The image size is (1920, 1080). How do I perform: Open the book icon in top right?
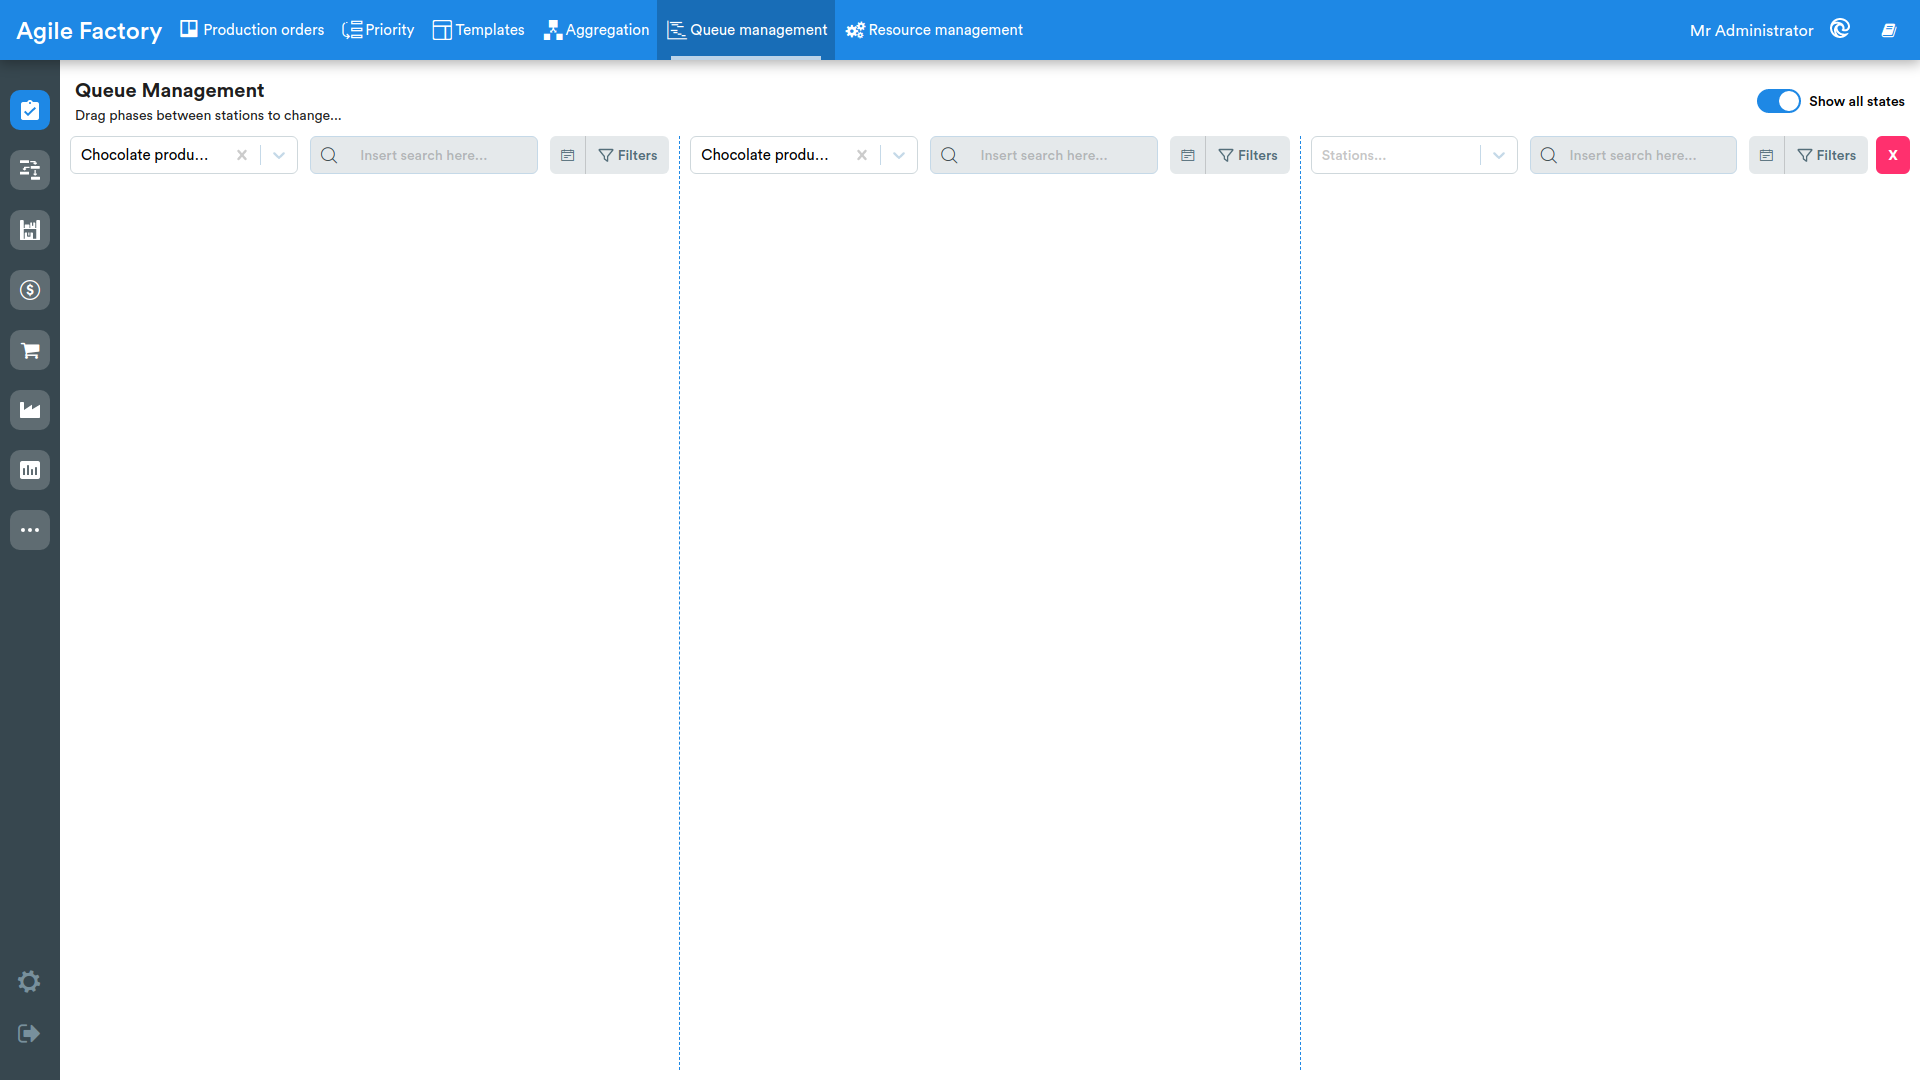point(1888,30)
